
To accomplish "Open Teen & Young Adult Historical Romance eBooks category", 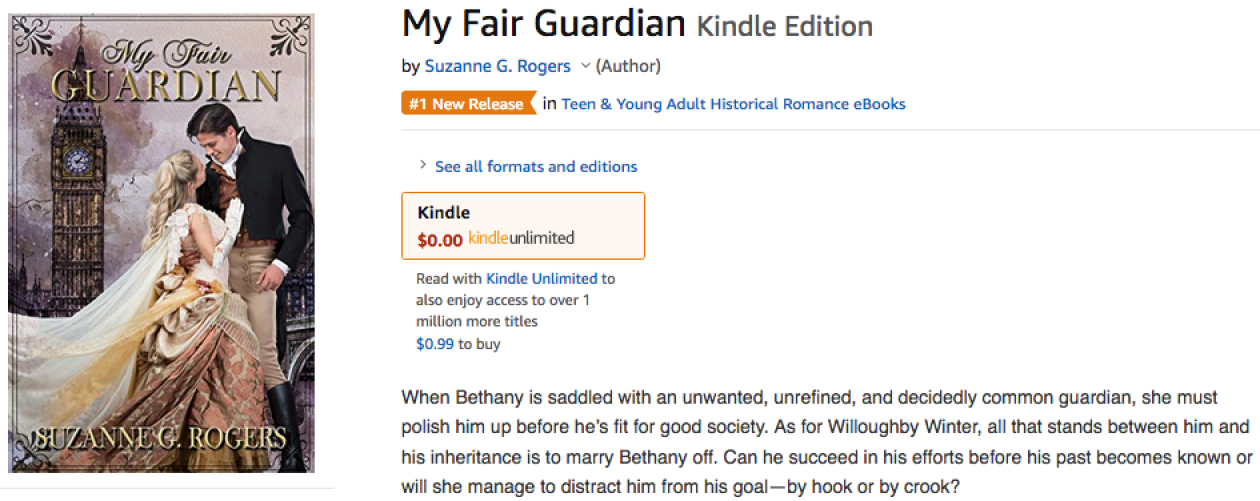I will coord(733,103).
